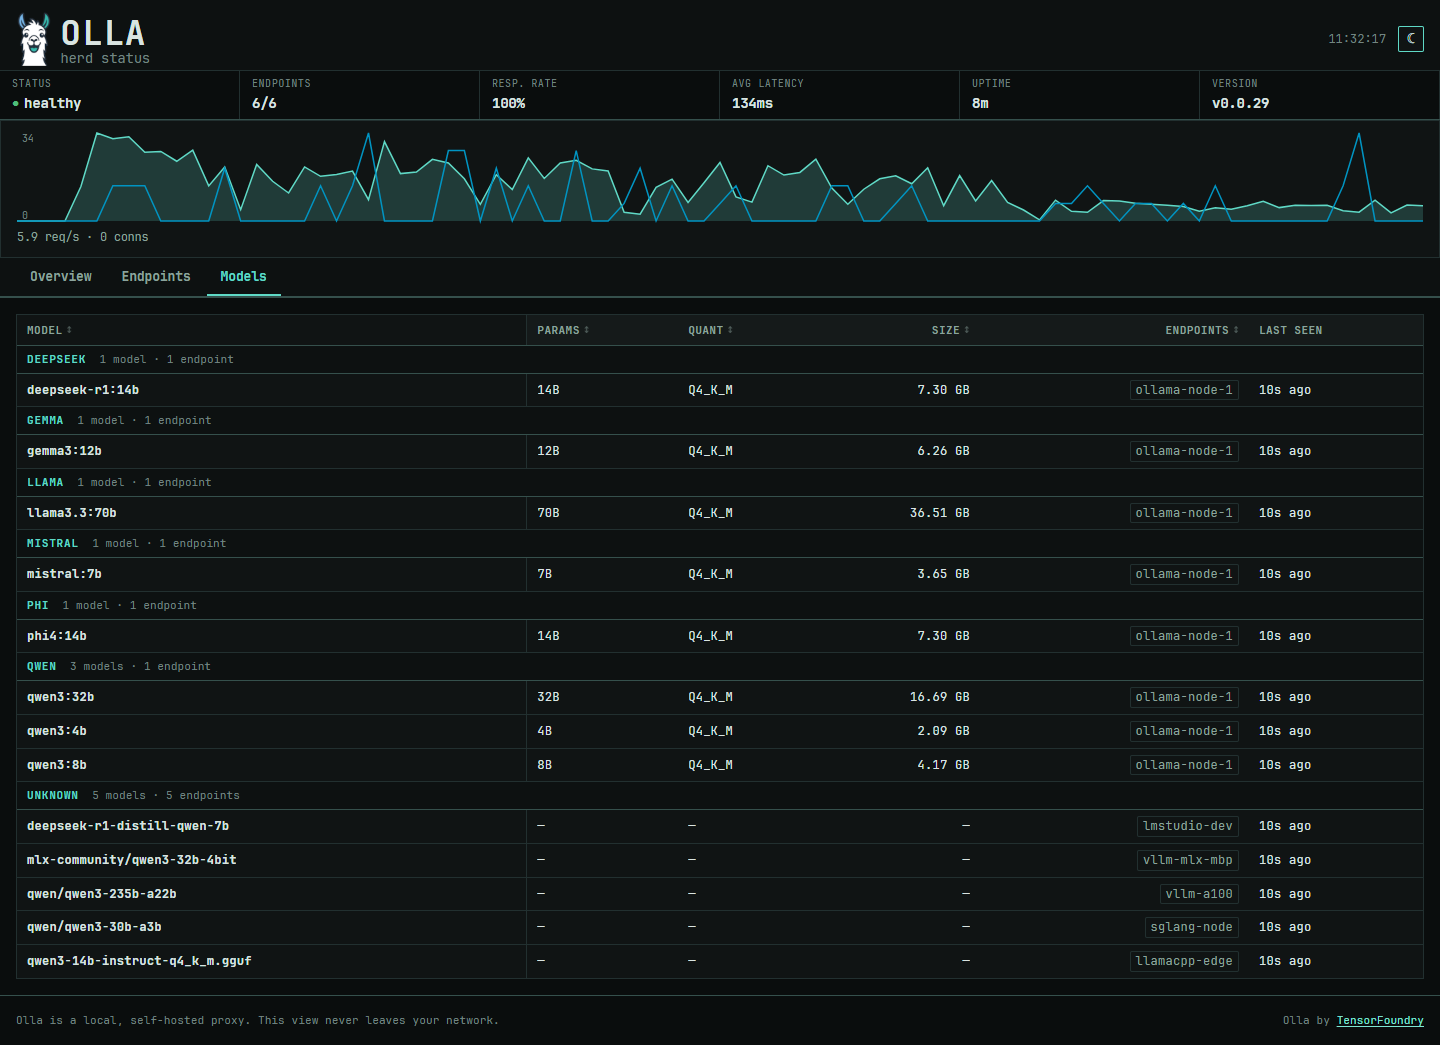This screenshot has width=1440, height=1045.
Task: Click the vllm-a100 endpoint tag
Action: point(1199,894)
